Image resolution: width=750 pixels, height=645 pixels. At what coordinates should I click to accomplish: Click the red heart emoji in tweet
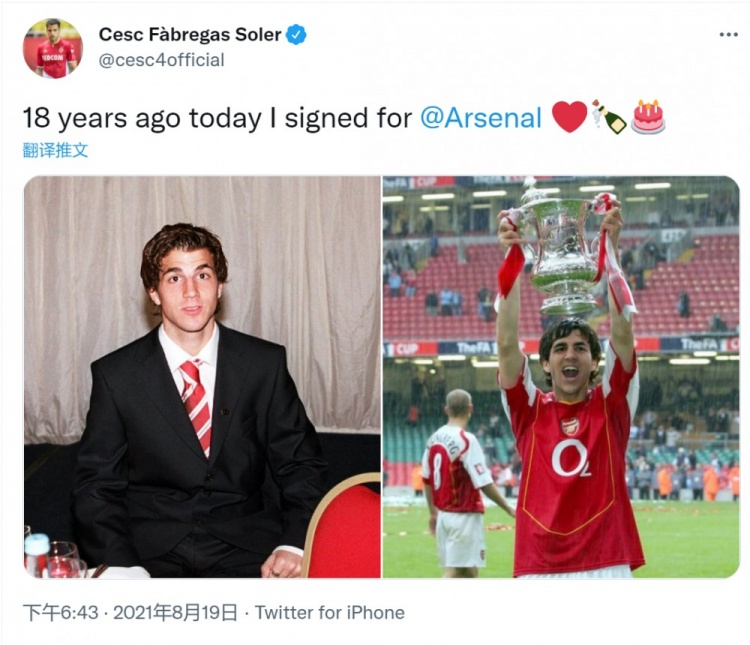569,117
